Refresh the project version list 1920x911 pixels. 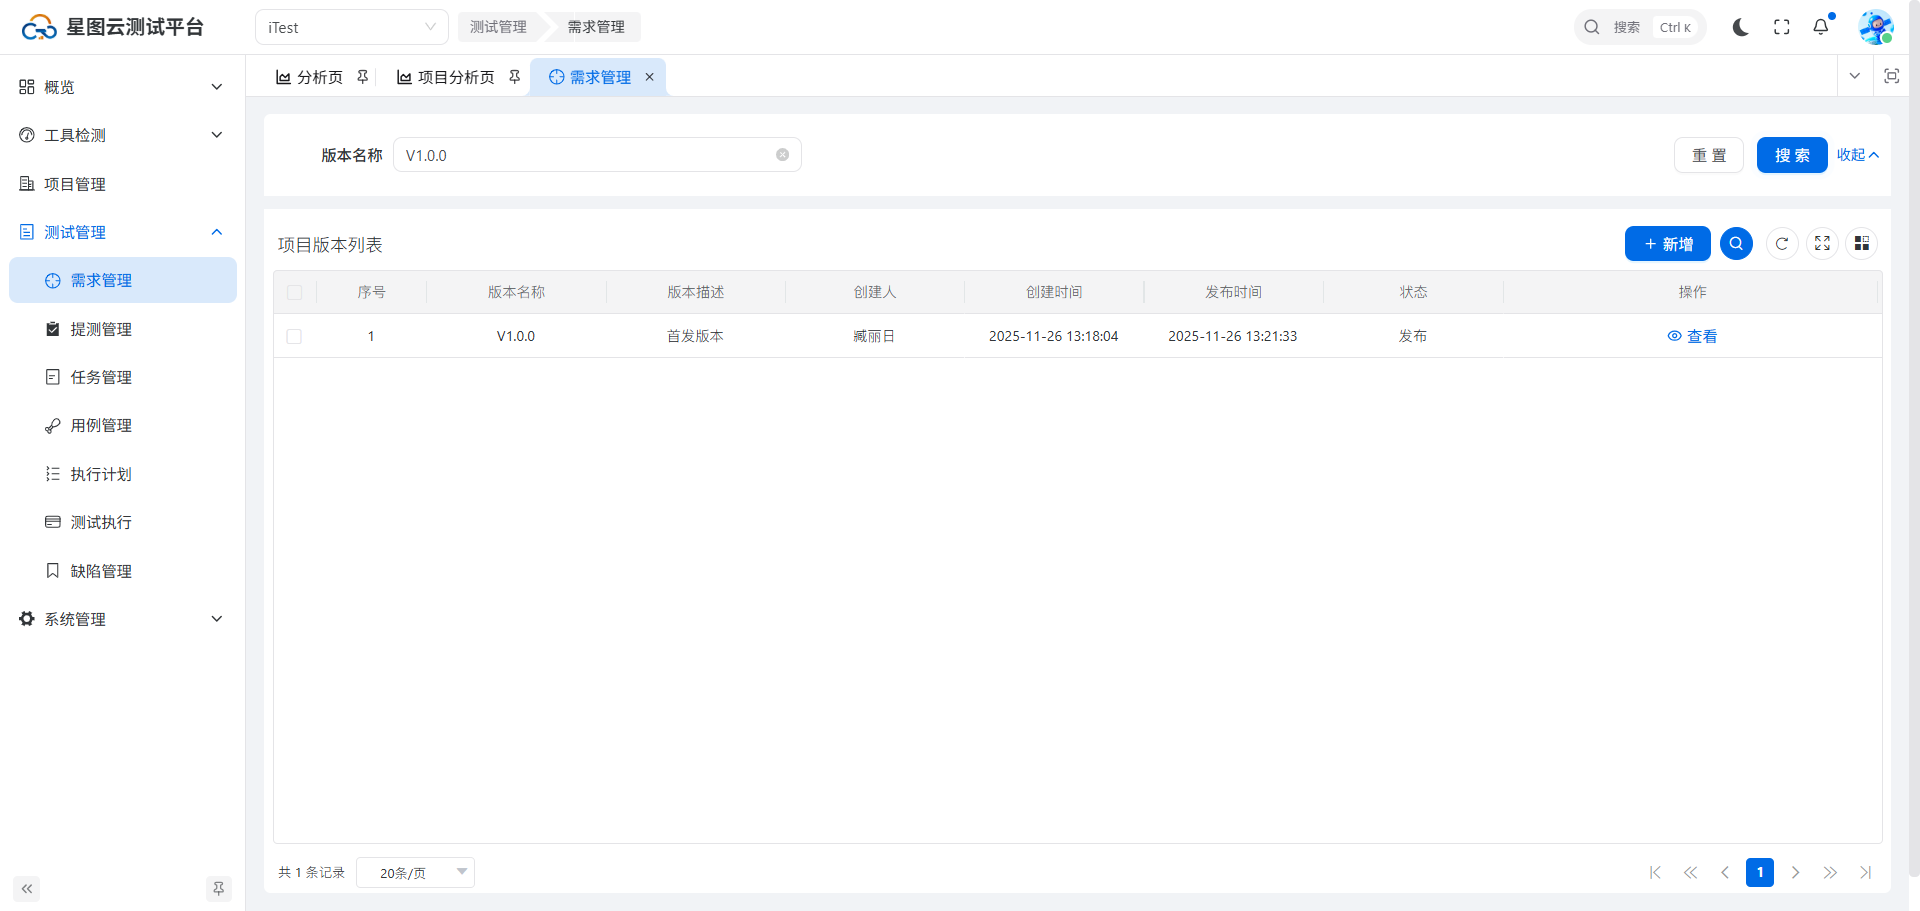tap(1782, 244)
